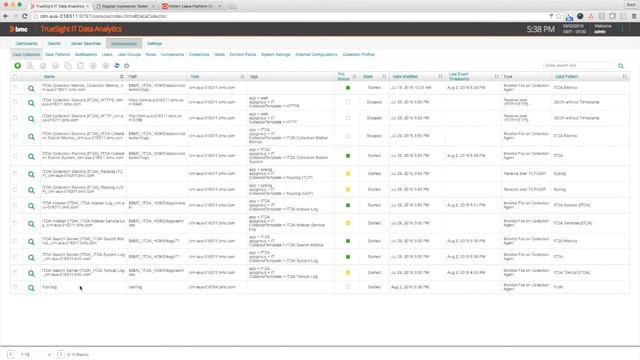This screenshot has width=640, height=360.
Task: Click the copy/clone icon in toolbar
Action: point(68,66)
